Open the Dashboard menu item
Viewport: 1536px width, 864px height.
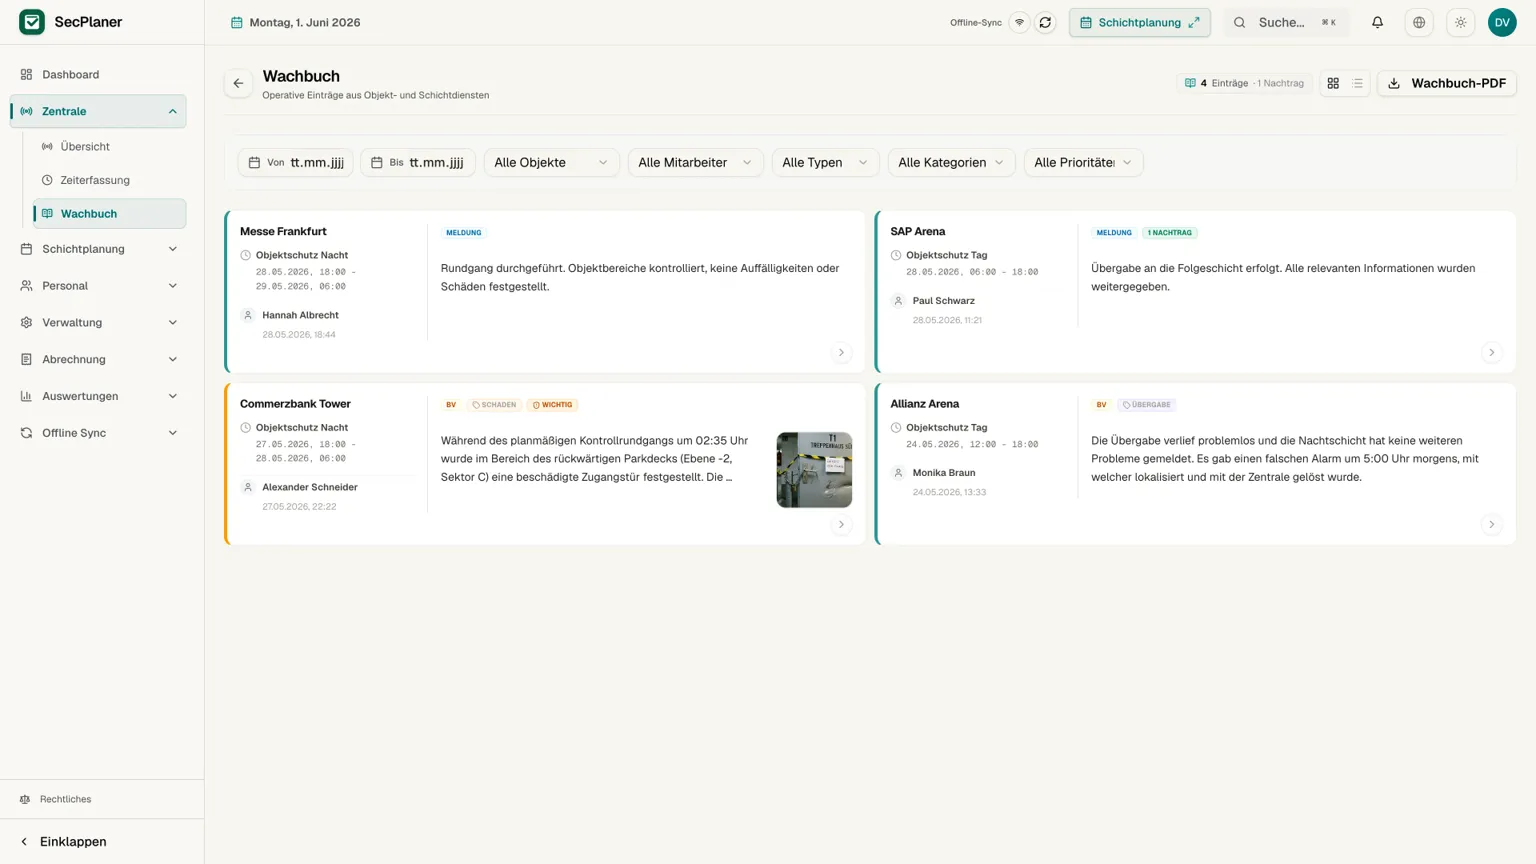tap(98, 74)
